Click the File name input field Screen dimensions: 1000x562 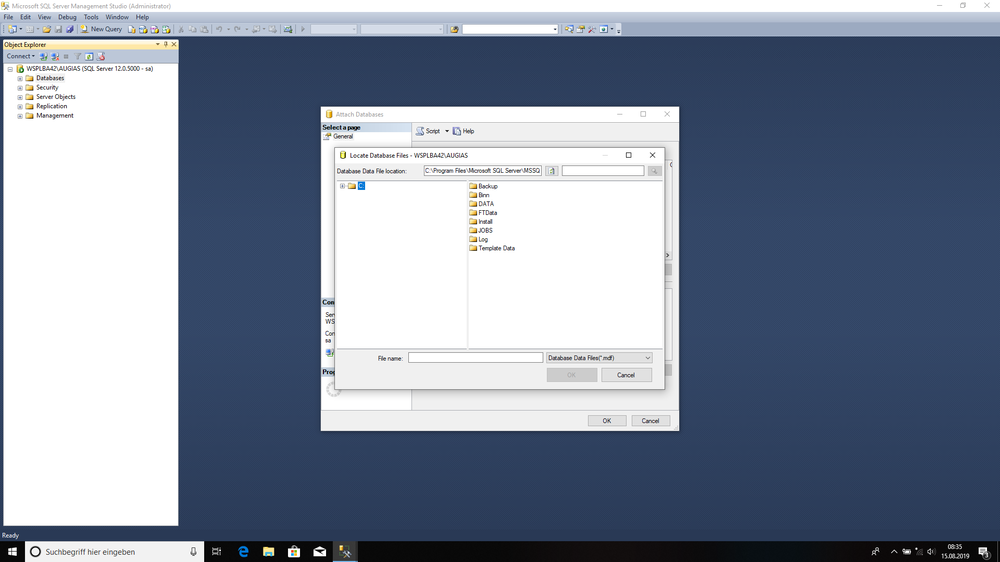(x=475, y=358)
